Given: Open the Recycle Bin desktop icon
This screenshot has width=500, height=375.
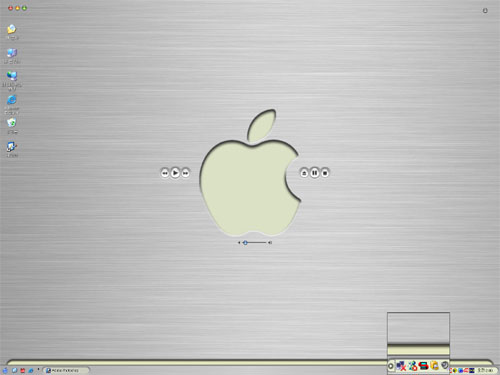Looking at the screenshot, I should pyautogui.click(x=12, y=123).
